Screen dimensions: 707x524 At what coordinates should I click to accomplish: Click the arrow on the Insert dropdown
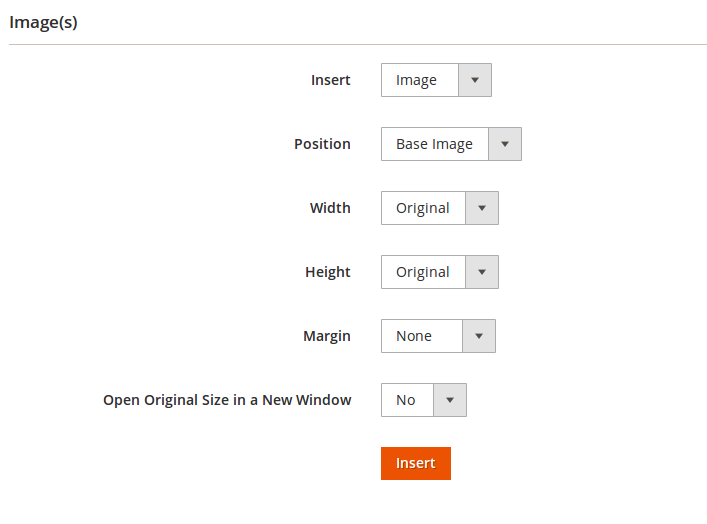coord(474,80)
